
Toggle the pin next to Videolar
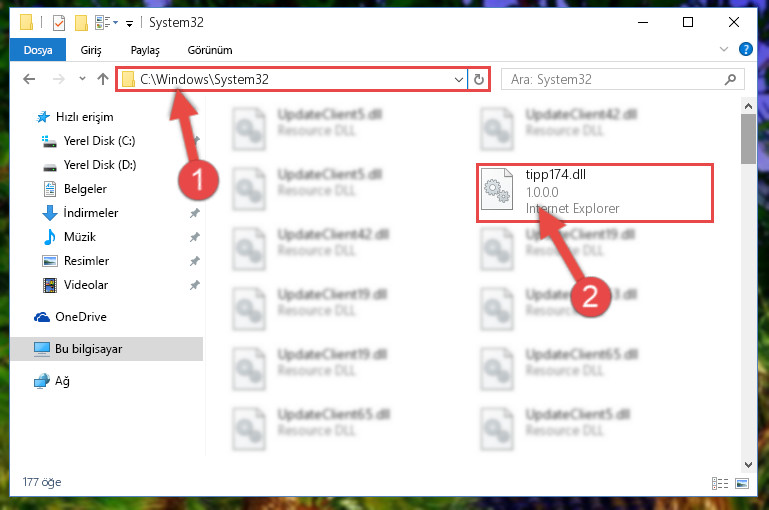(x=195, y=285)
